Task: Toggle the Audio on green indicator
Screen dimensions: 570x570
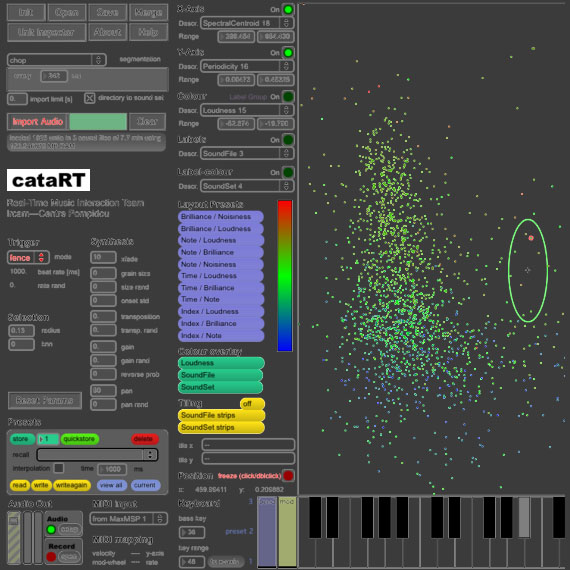Action: click(x=51, y=530)
